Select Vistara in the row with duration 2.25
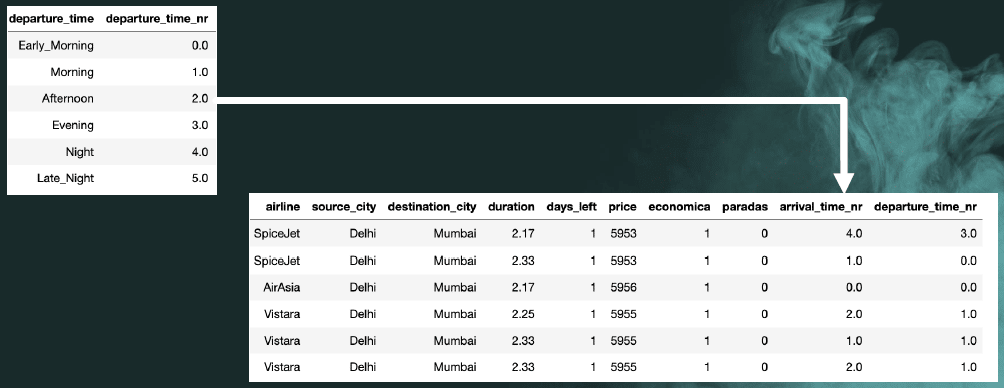Viewport: 1004px width, 388px height. [x=282, y=314]
